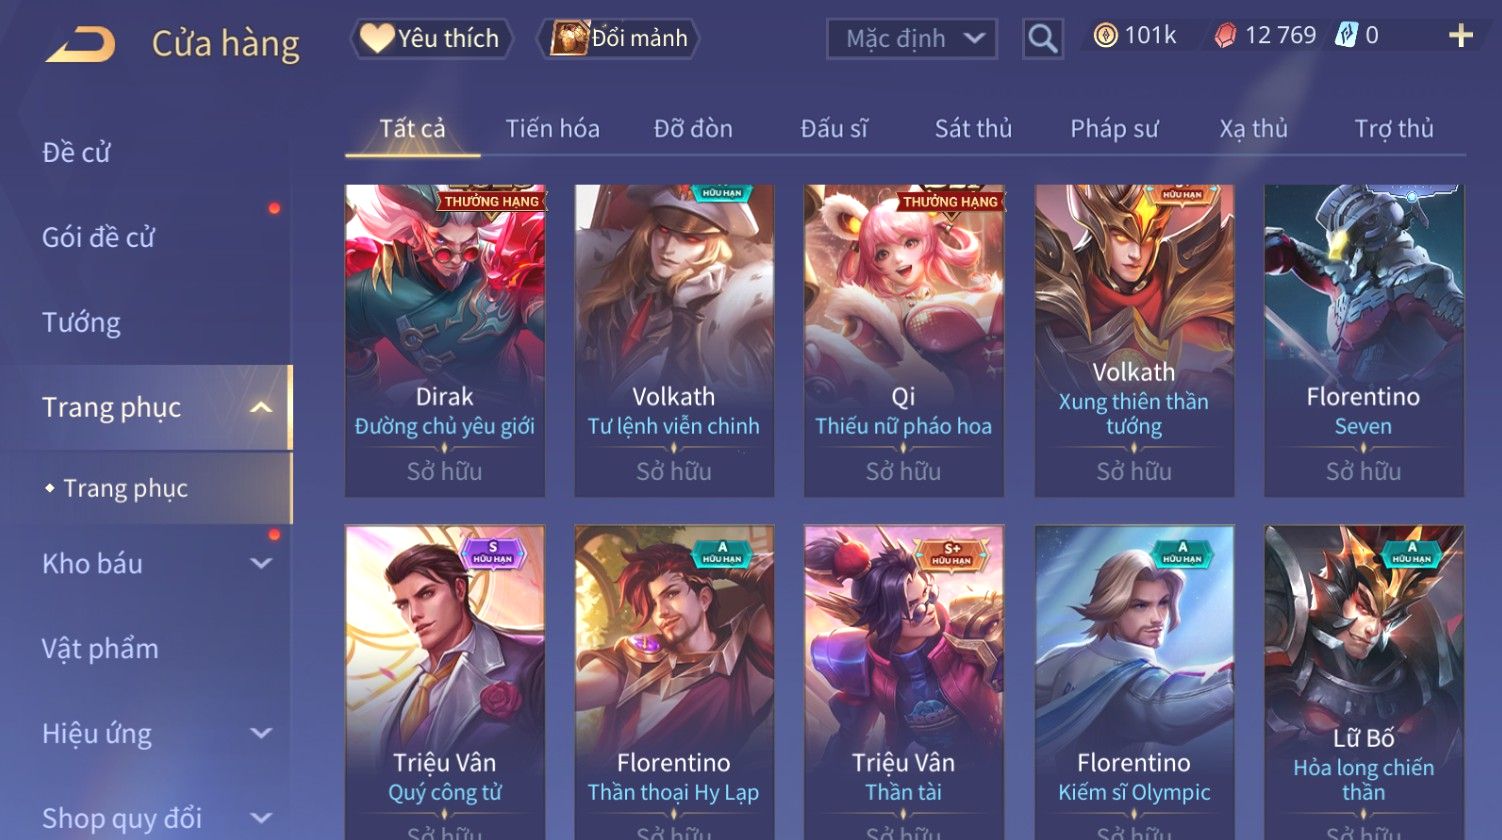Open Qi Thiếu nữ pháo hoa skin card
This screenshot has width=1502, height=840.
pos(904,341)
